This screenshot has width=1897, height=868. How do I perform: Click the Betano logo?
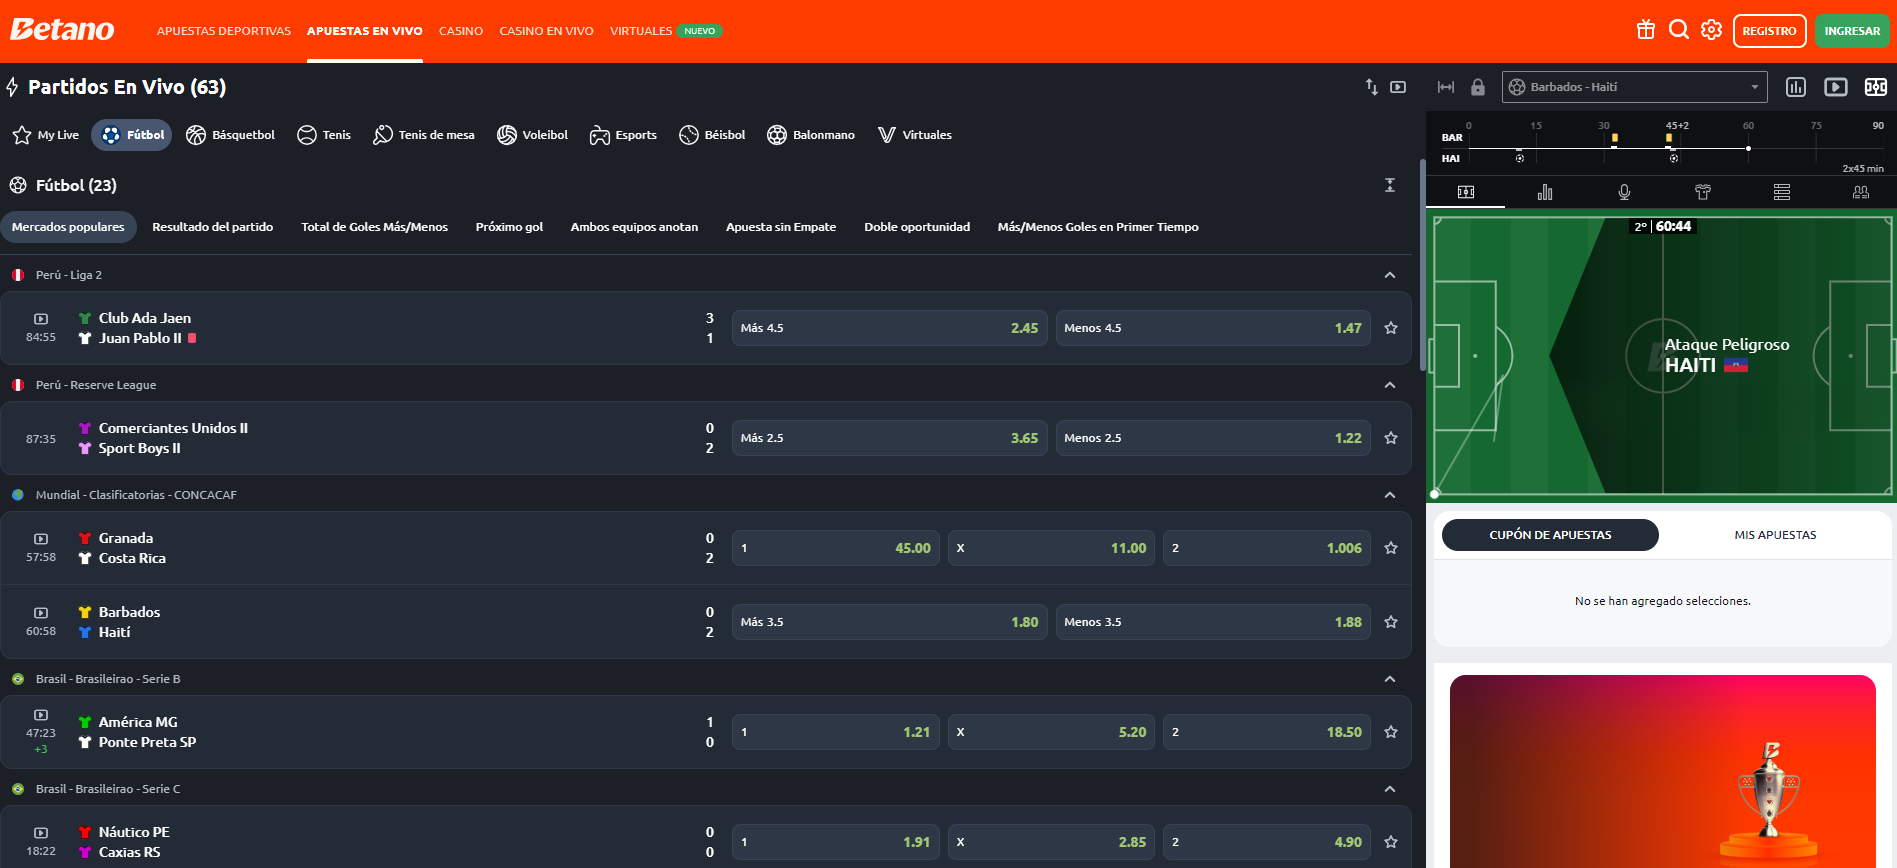(x=62, y=30)
